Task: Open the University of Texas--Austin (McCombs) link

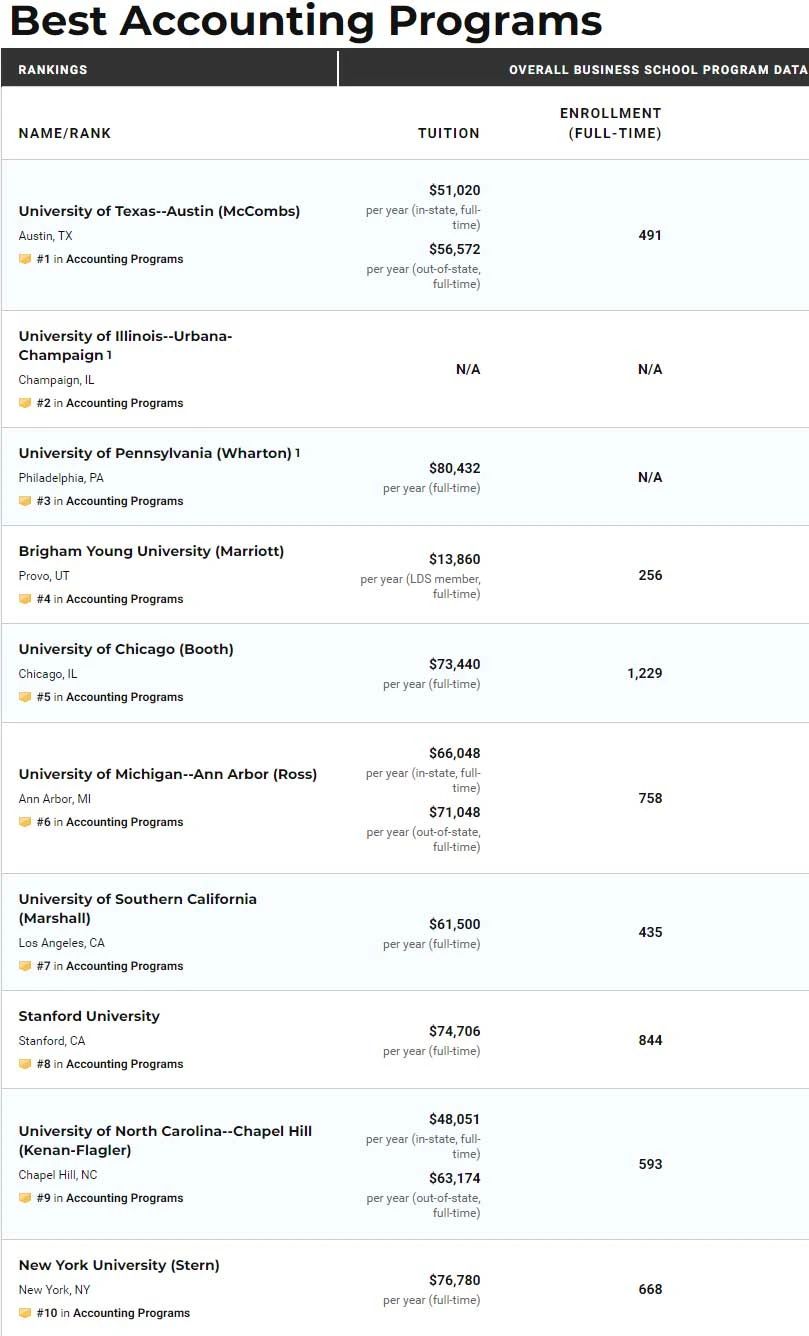Action: pos(159,211)
